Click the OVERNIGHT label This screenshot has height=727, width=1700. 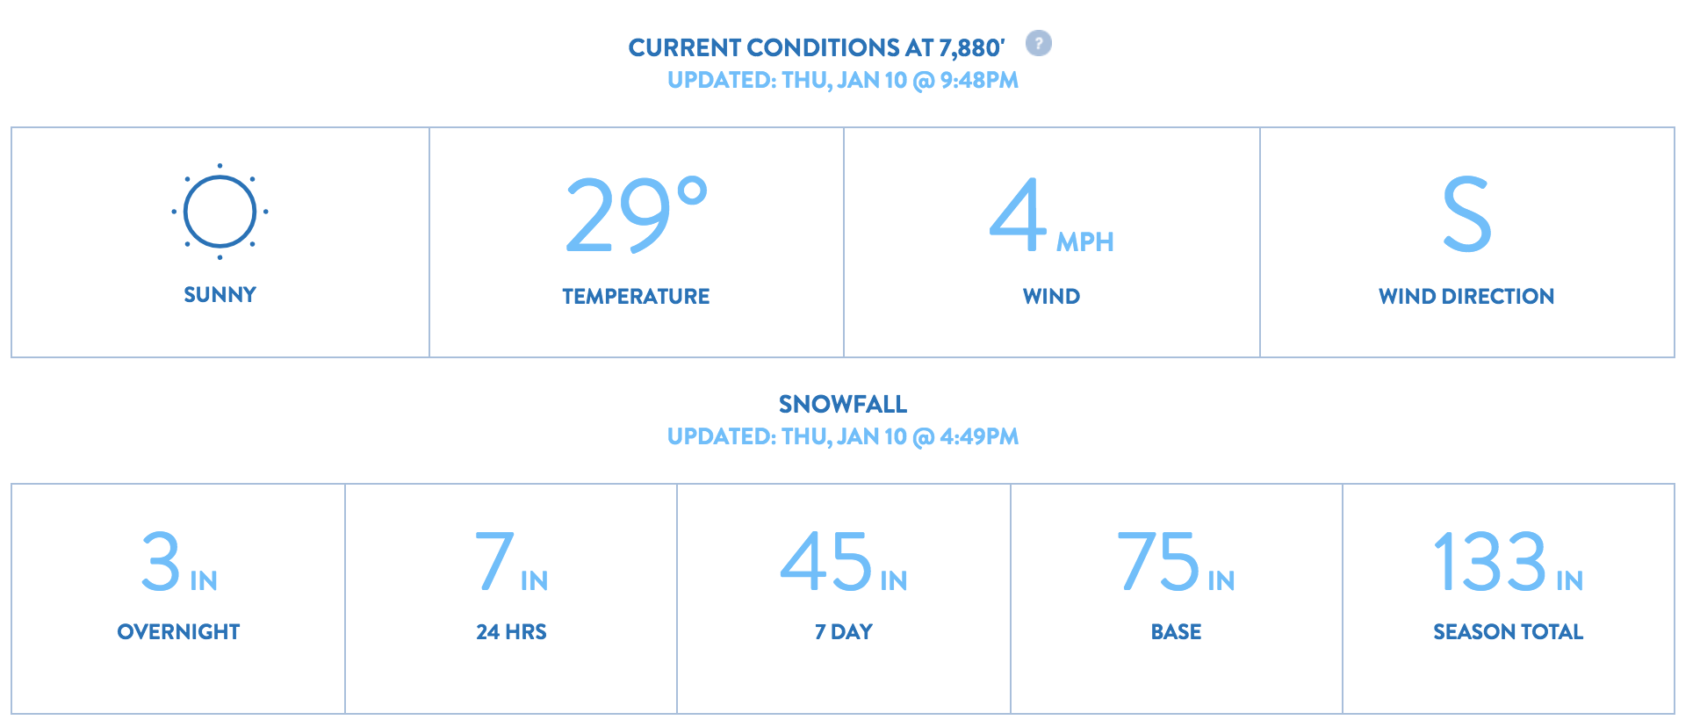[178, 632]
